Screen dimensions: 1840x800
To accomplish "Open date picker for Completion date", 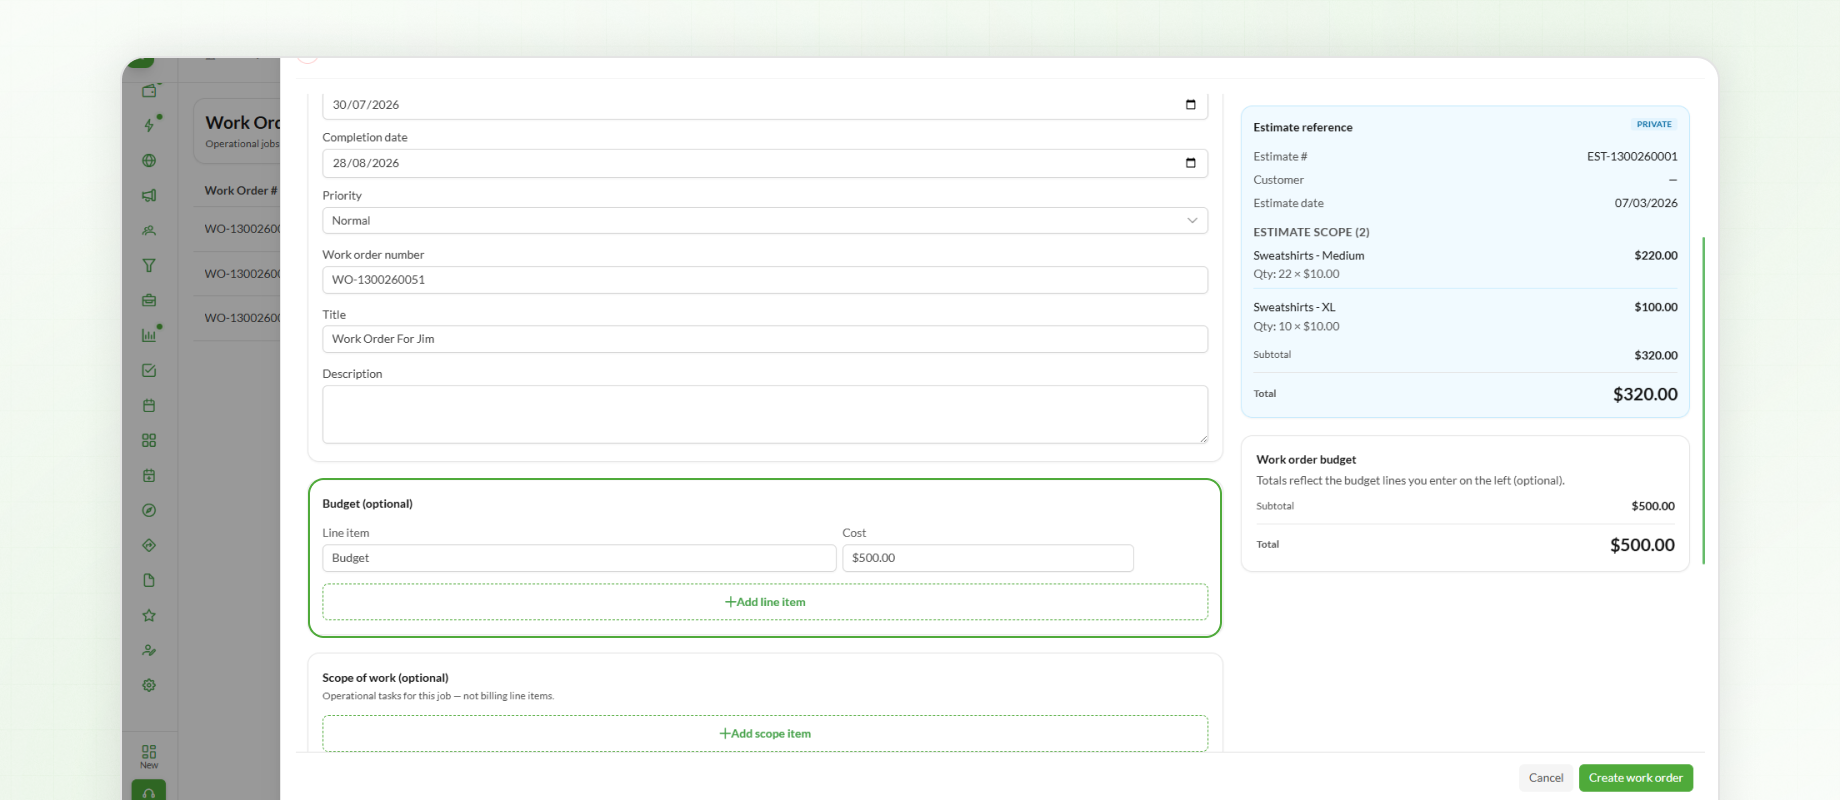I will click(x=1190, y=163).
